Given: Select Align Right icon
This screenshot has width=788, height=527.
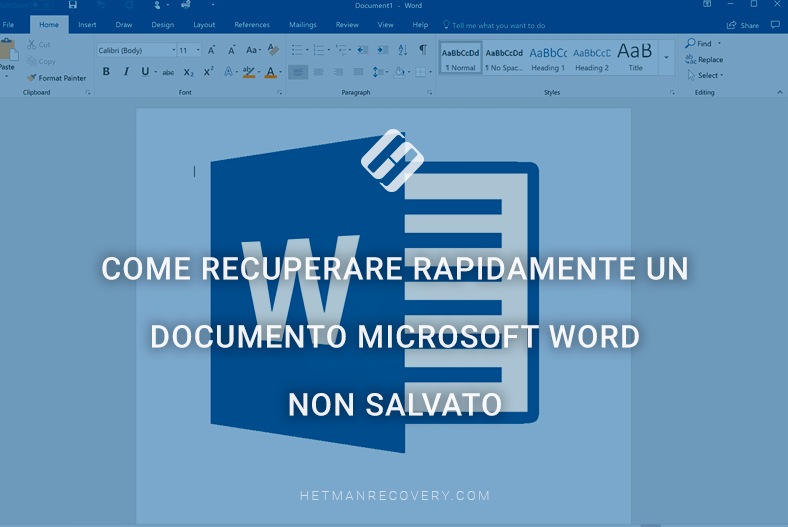Looking at the screenshot, I should (x=338, y=72).
